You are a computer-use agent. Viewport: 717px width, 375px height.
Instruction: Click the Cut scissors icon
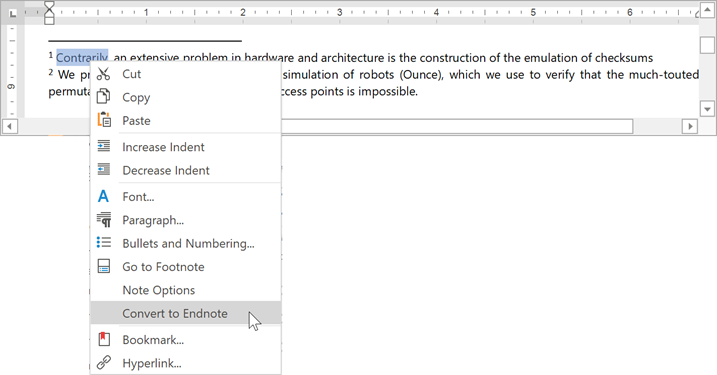(x=103, y=74)
